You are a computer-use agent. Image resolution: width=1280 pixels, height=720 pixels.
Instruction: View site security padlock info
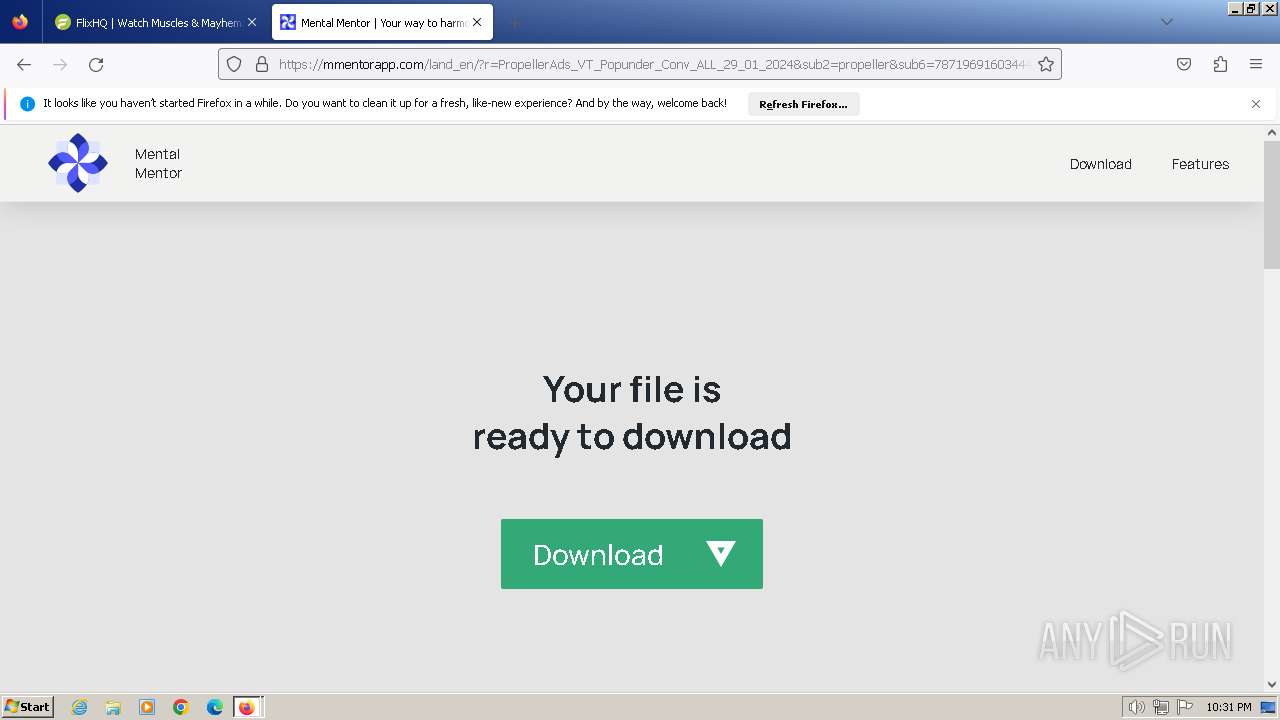[x=262, y=64]
